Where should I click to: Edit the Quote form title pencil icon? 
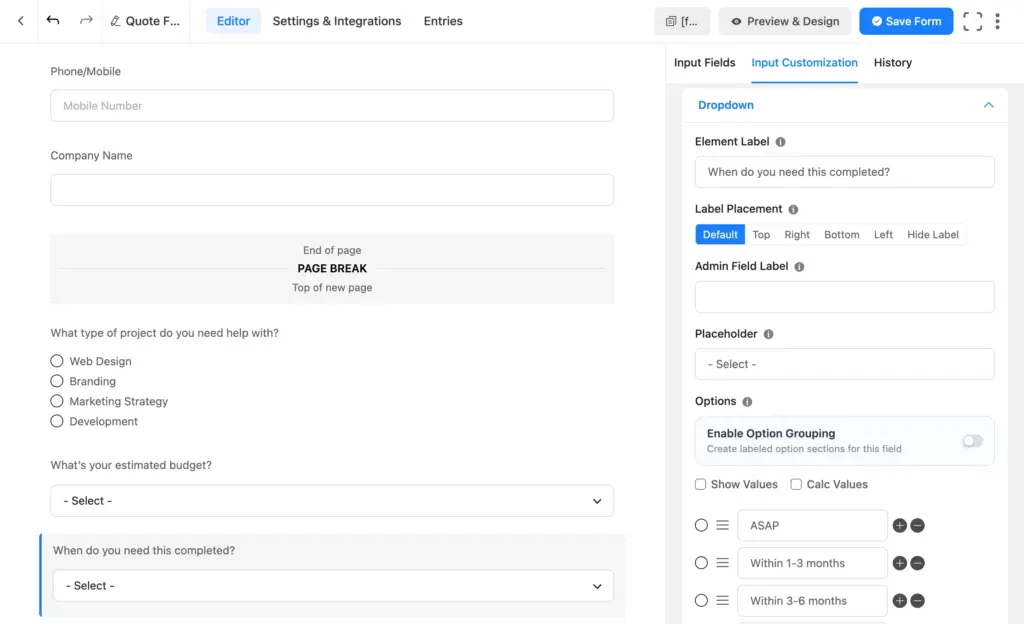[x=115, y=21]
